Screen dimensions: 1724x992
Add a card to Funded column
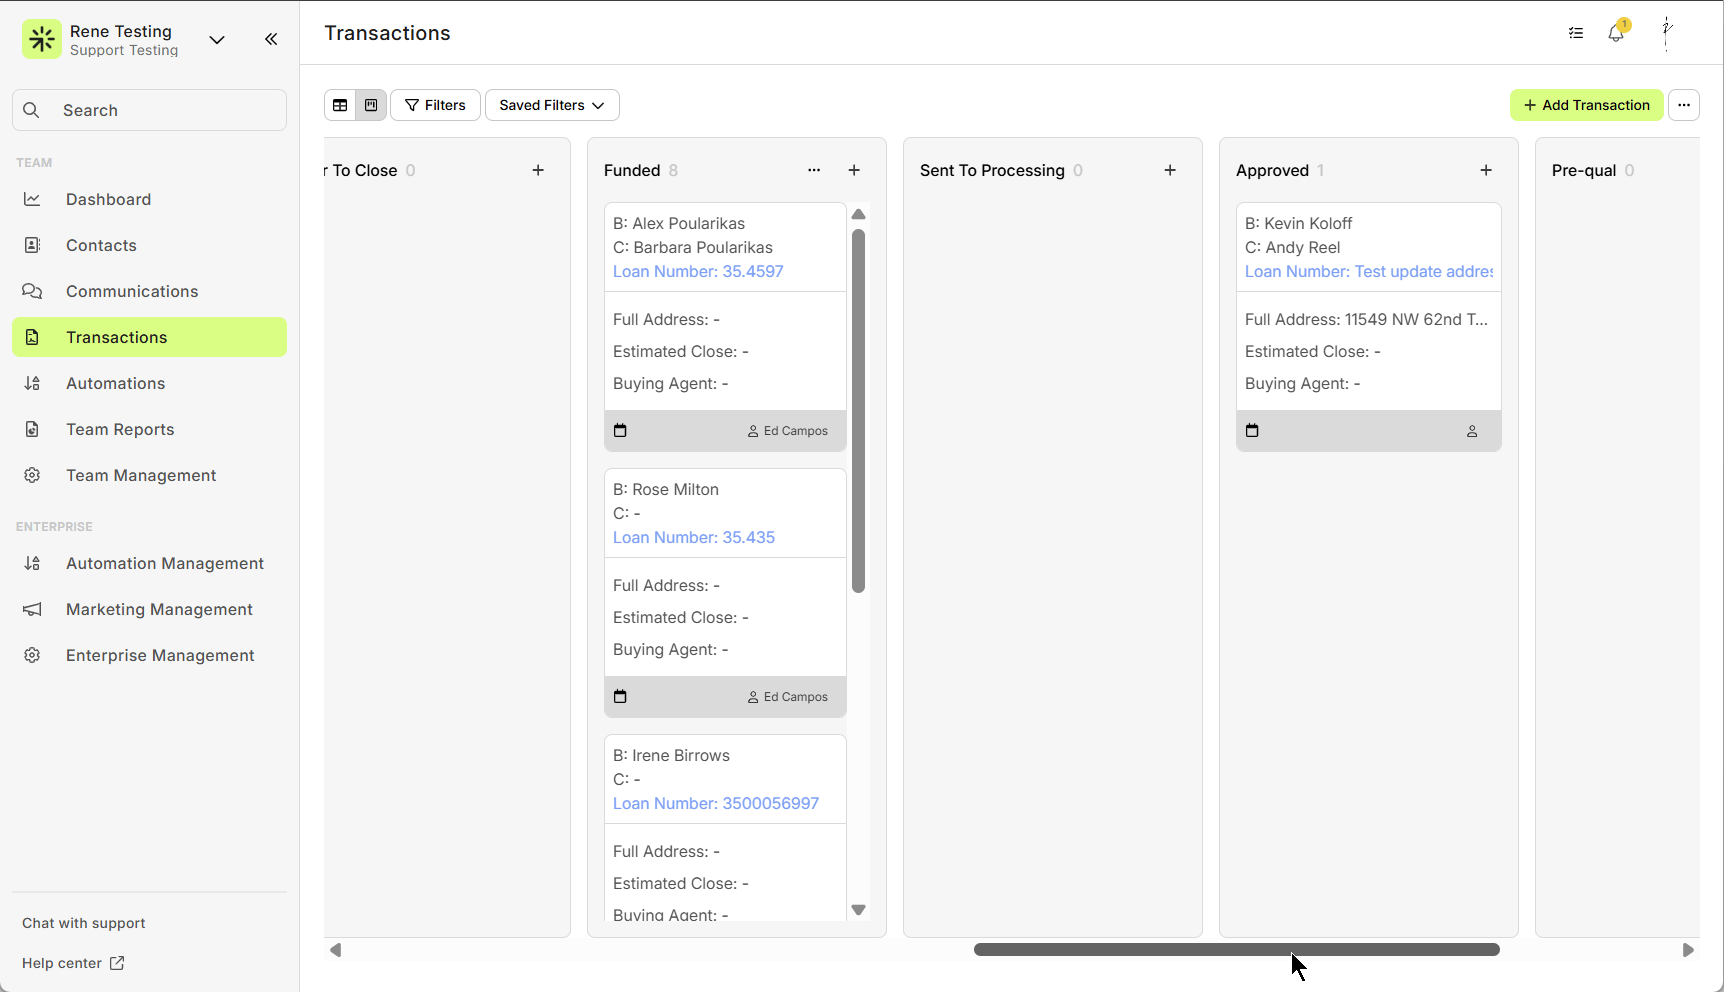pos(854,170)
